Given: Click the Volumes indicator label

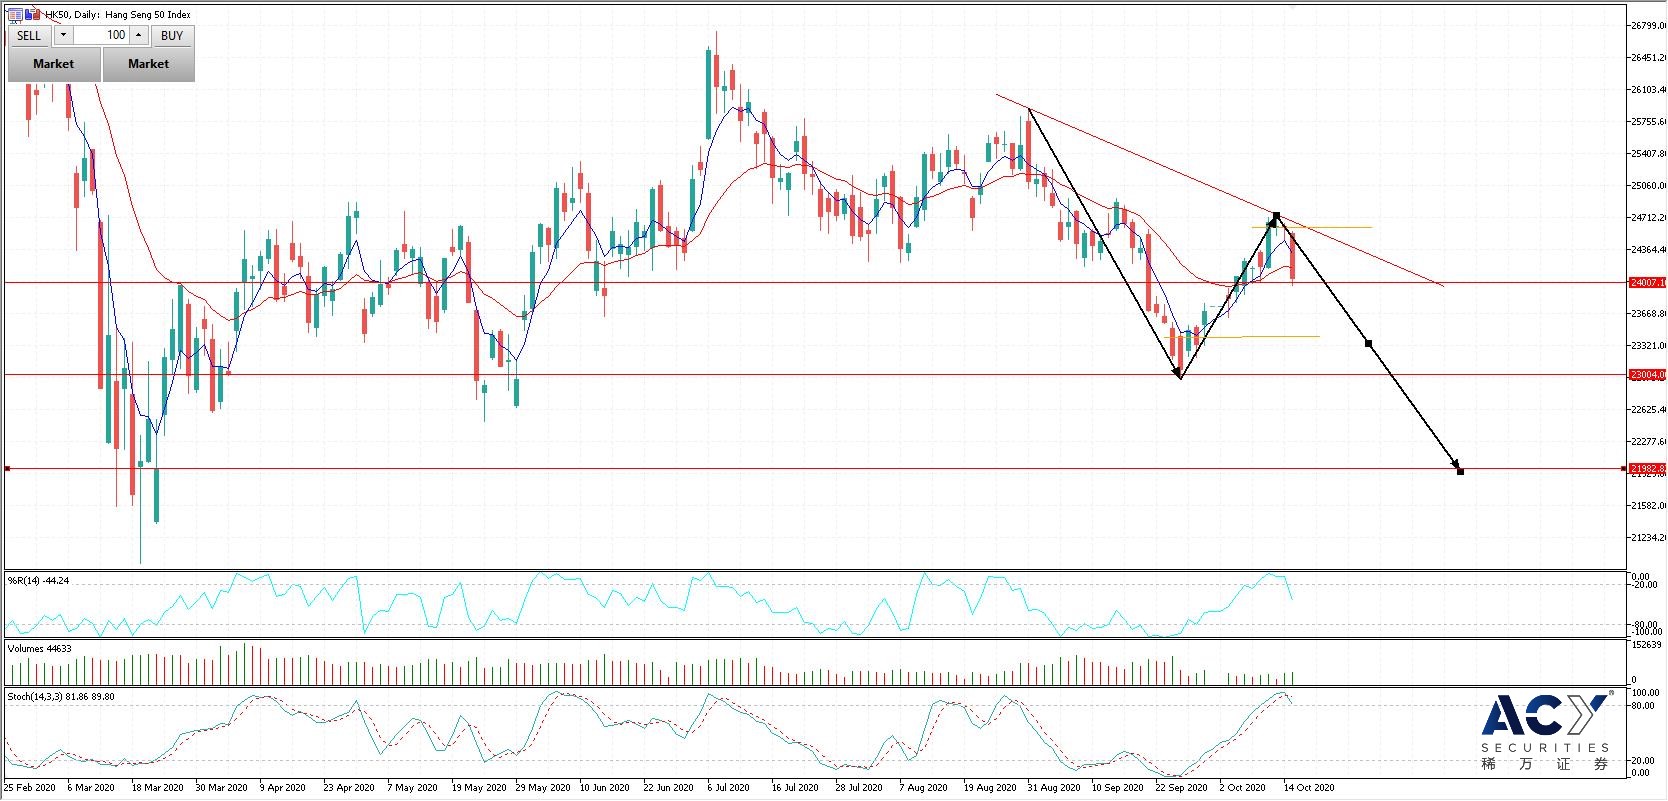Looking at the screenshot, I should pos(39,648).
